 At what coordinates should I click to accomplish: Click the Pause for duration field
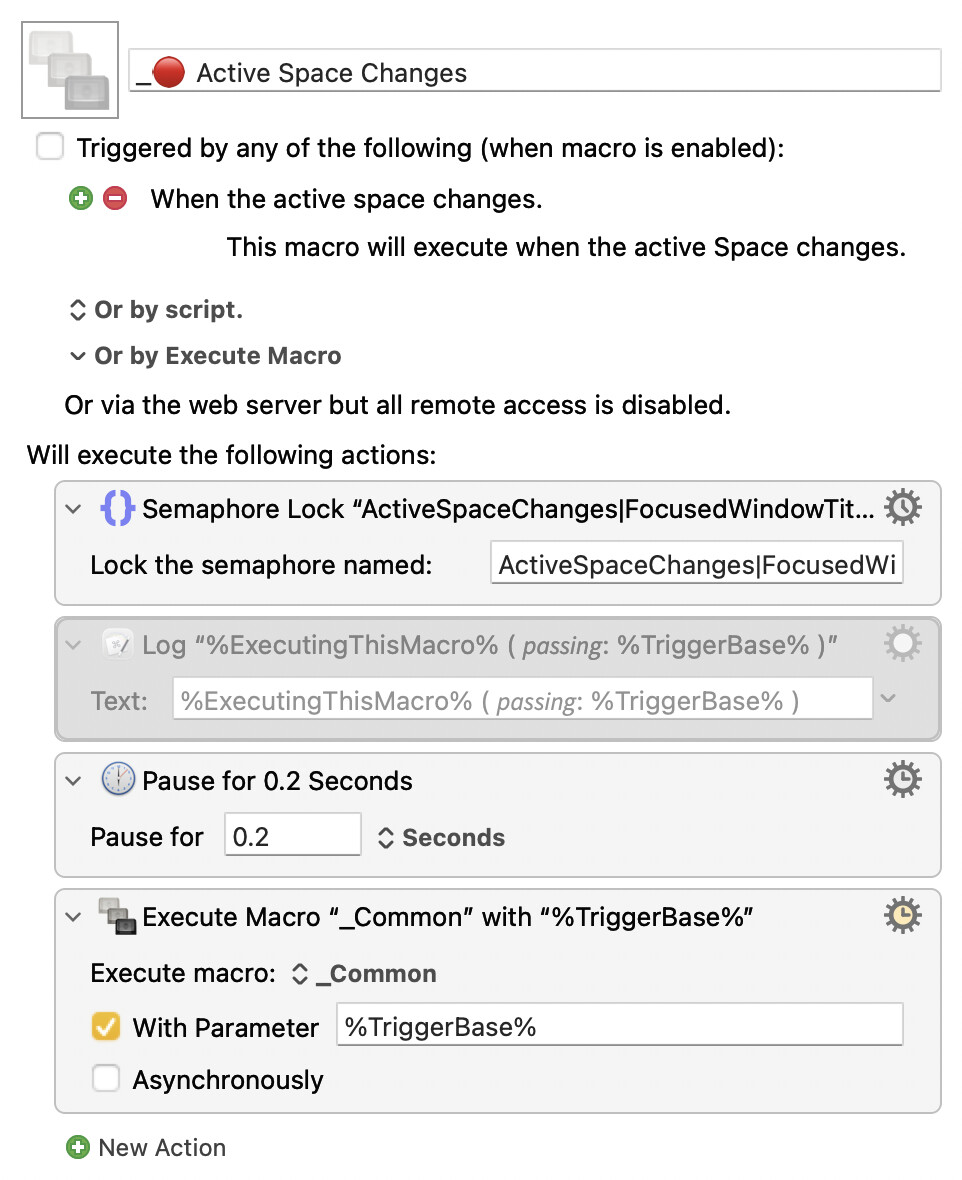tap(292, 836)
